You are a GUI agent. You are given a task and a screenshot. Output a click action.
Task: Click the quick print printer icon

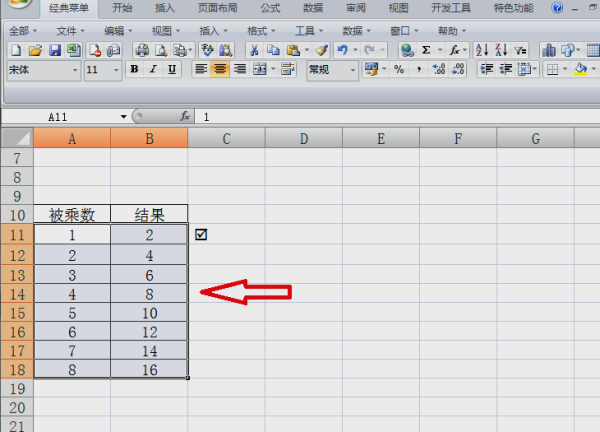point(142,50)
